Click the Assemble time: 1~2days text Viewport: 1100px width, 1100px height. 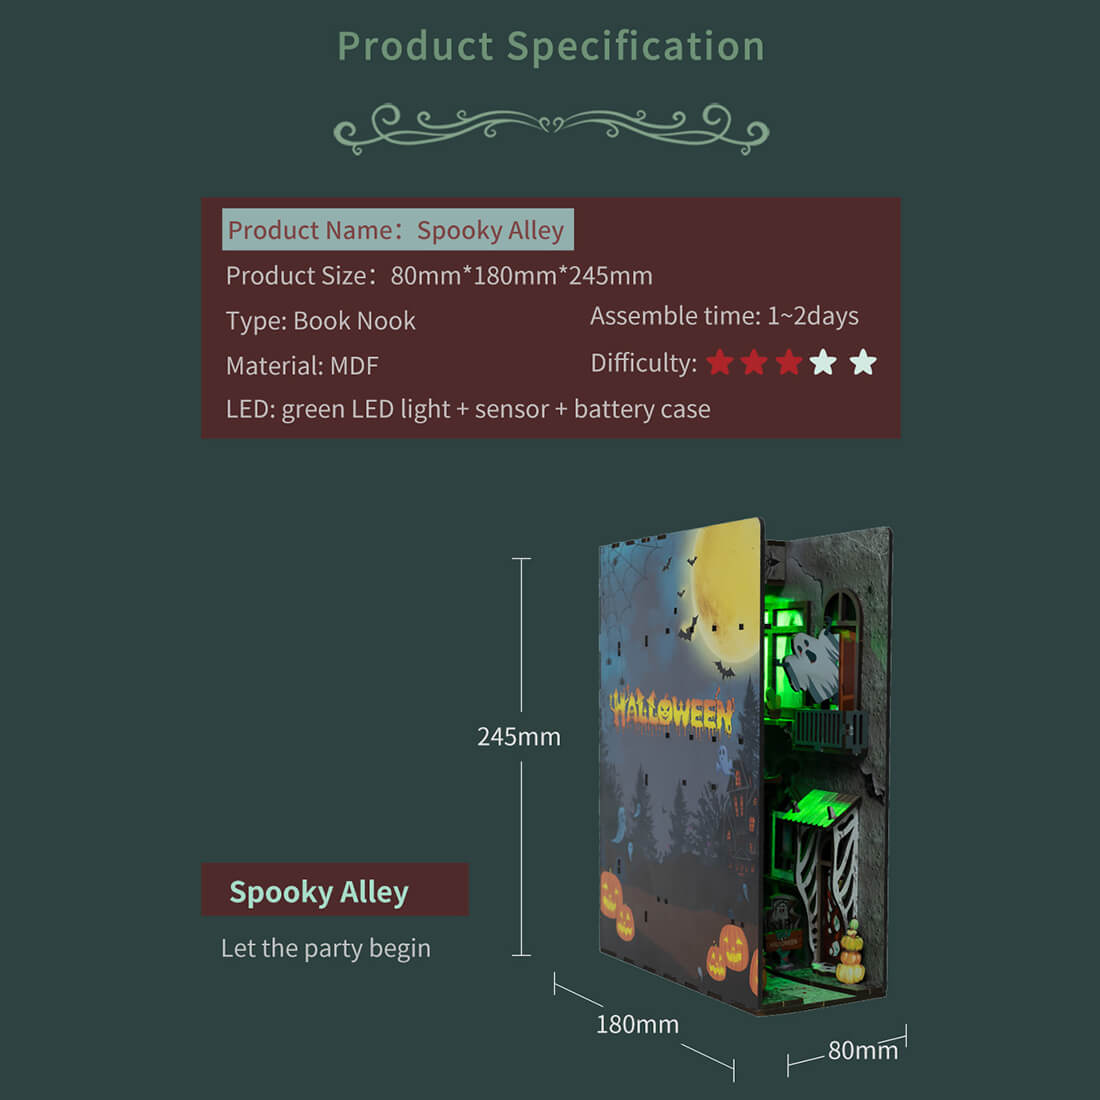click(x=724, y=316)
